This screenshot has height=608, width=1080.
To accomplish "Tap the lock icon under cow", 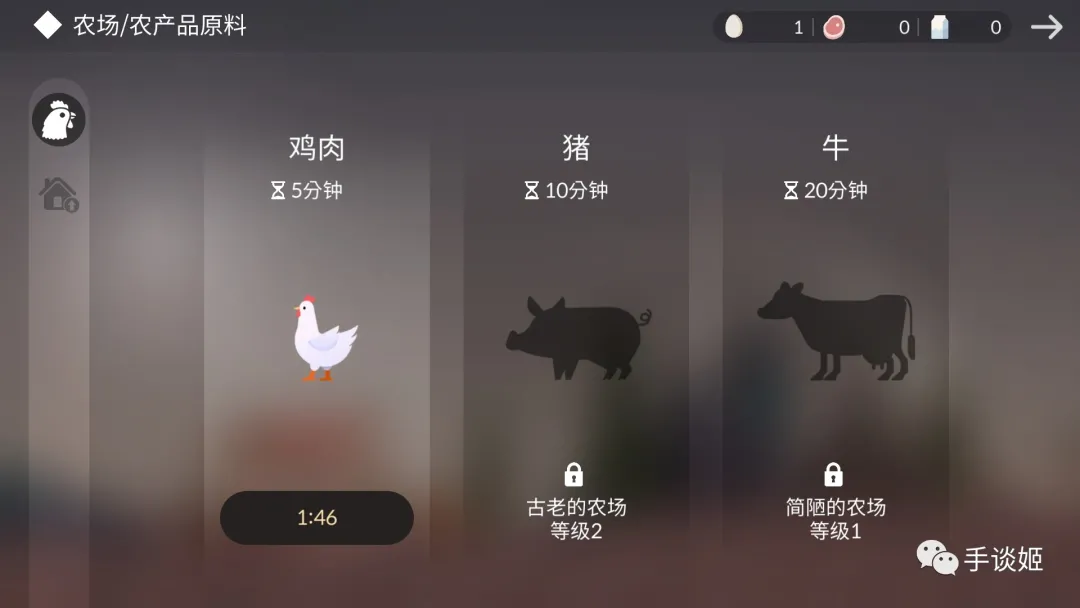I will (833, 474).
